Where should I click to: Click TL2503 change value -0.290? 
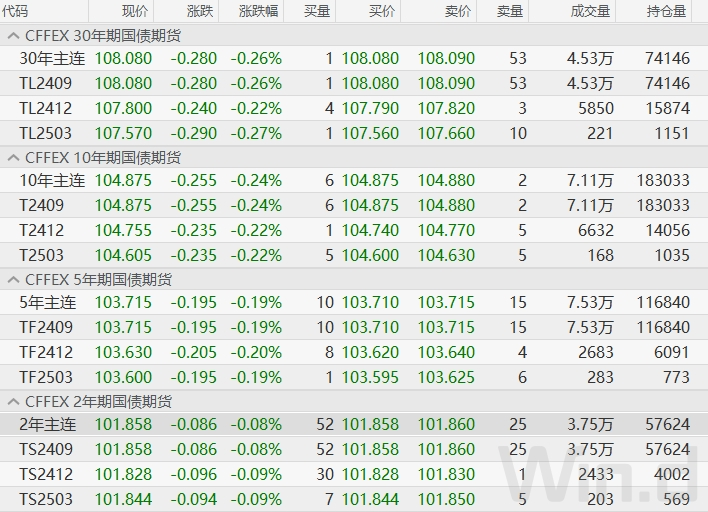(x=194, y=133)
